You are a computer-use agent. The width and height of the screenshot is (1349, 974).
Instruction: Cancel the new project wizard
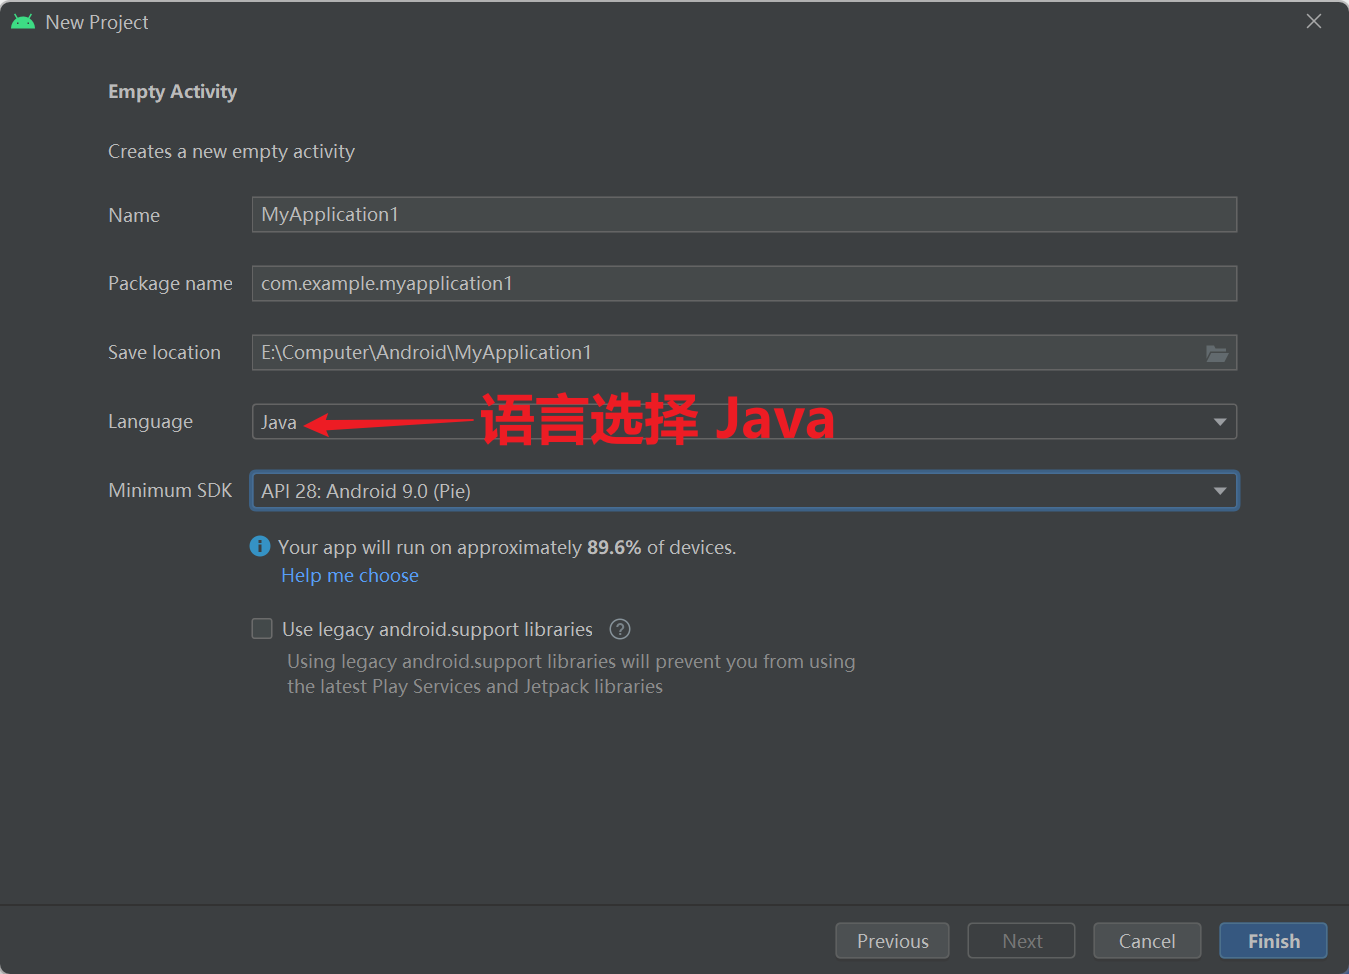[x=1147, y=941]
